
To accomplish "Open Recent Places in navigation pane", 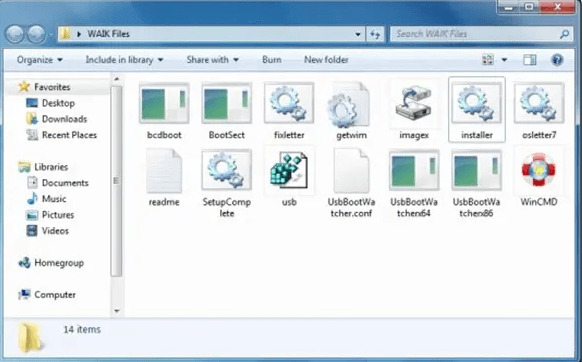I will tap(69, 135).
